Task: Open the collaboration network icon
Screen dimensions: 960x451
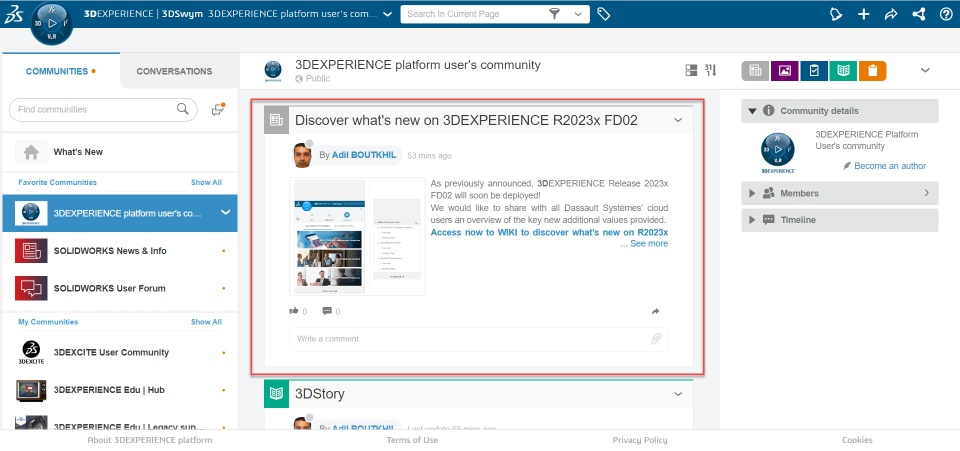Action: click(x=918, y=14)
